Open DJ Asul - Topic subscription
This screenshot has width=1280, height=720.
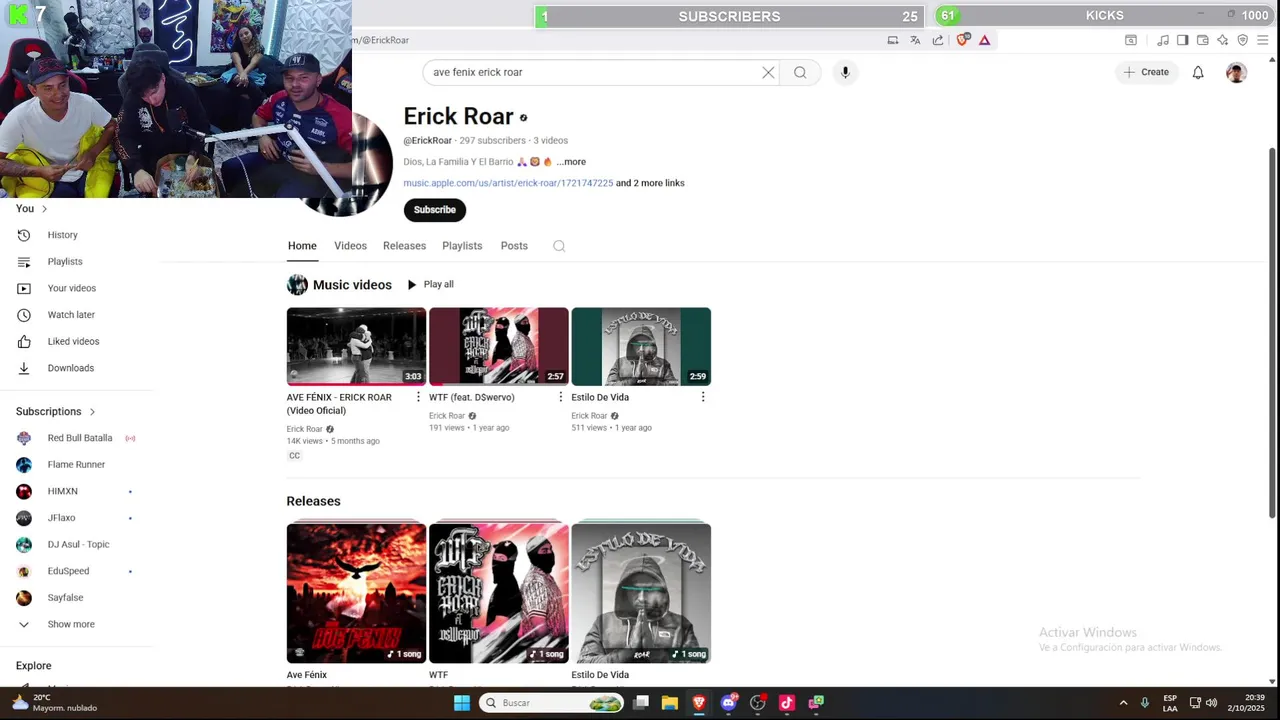[78, 545]
